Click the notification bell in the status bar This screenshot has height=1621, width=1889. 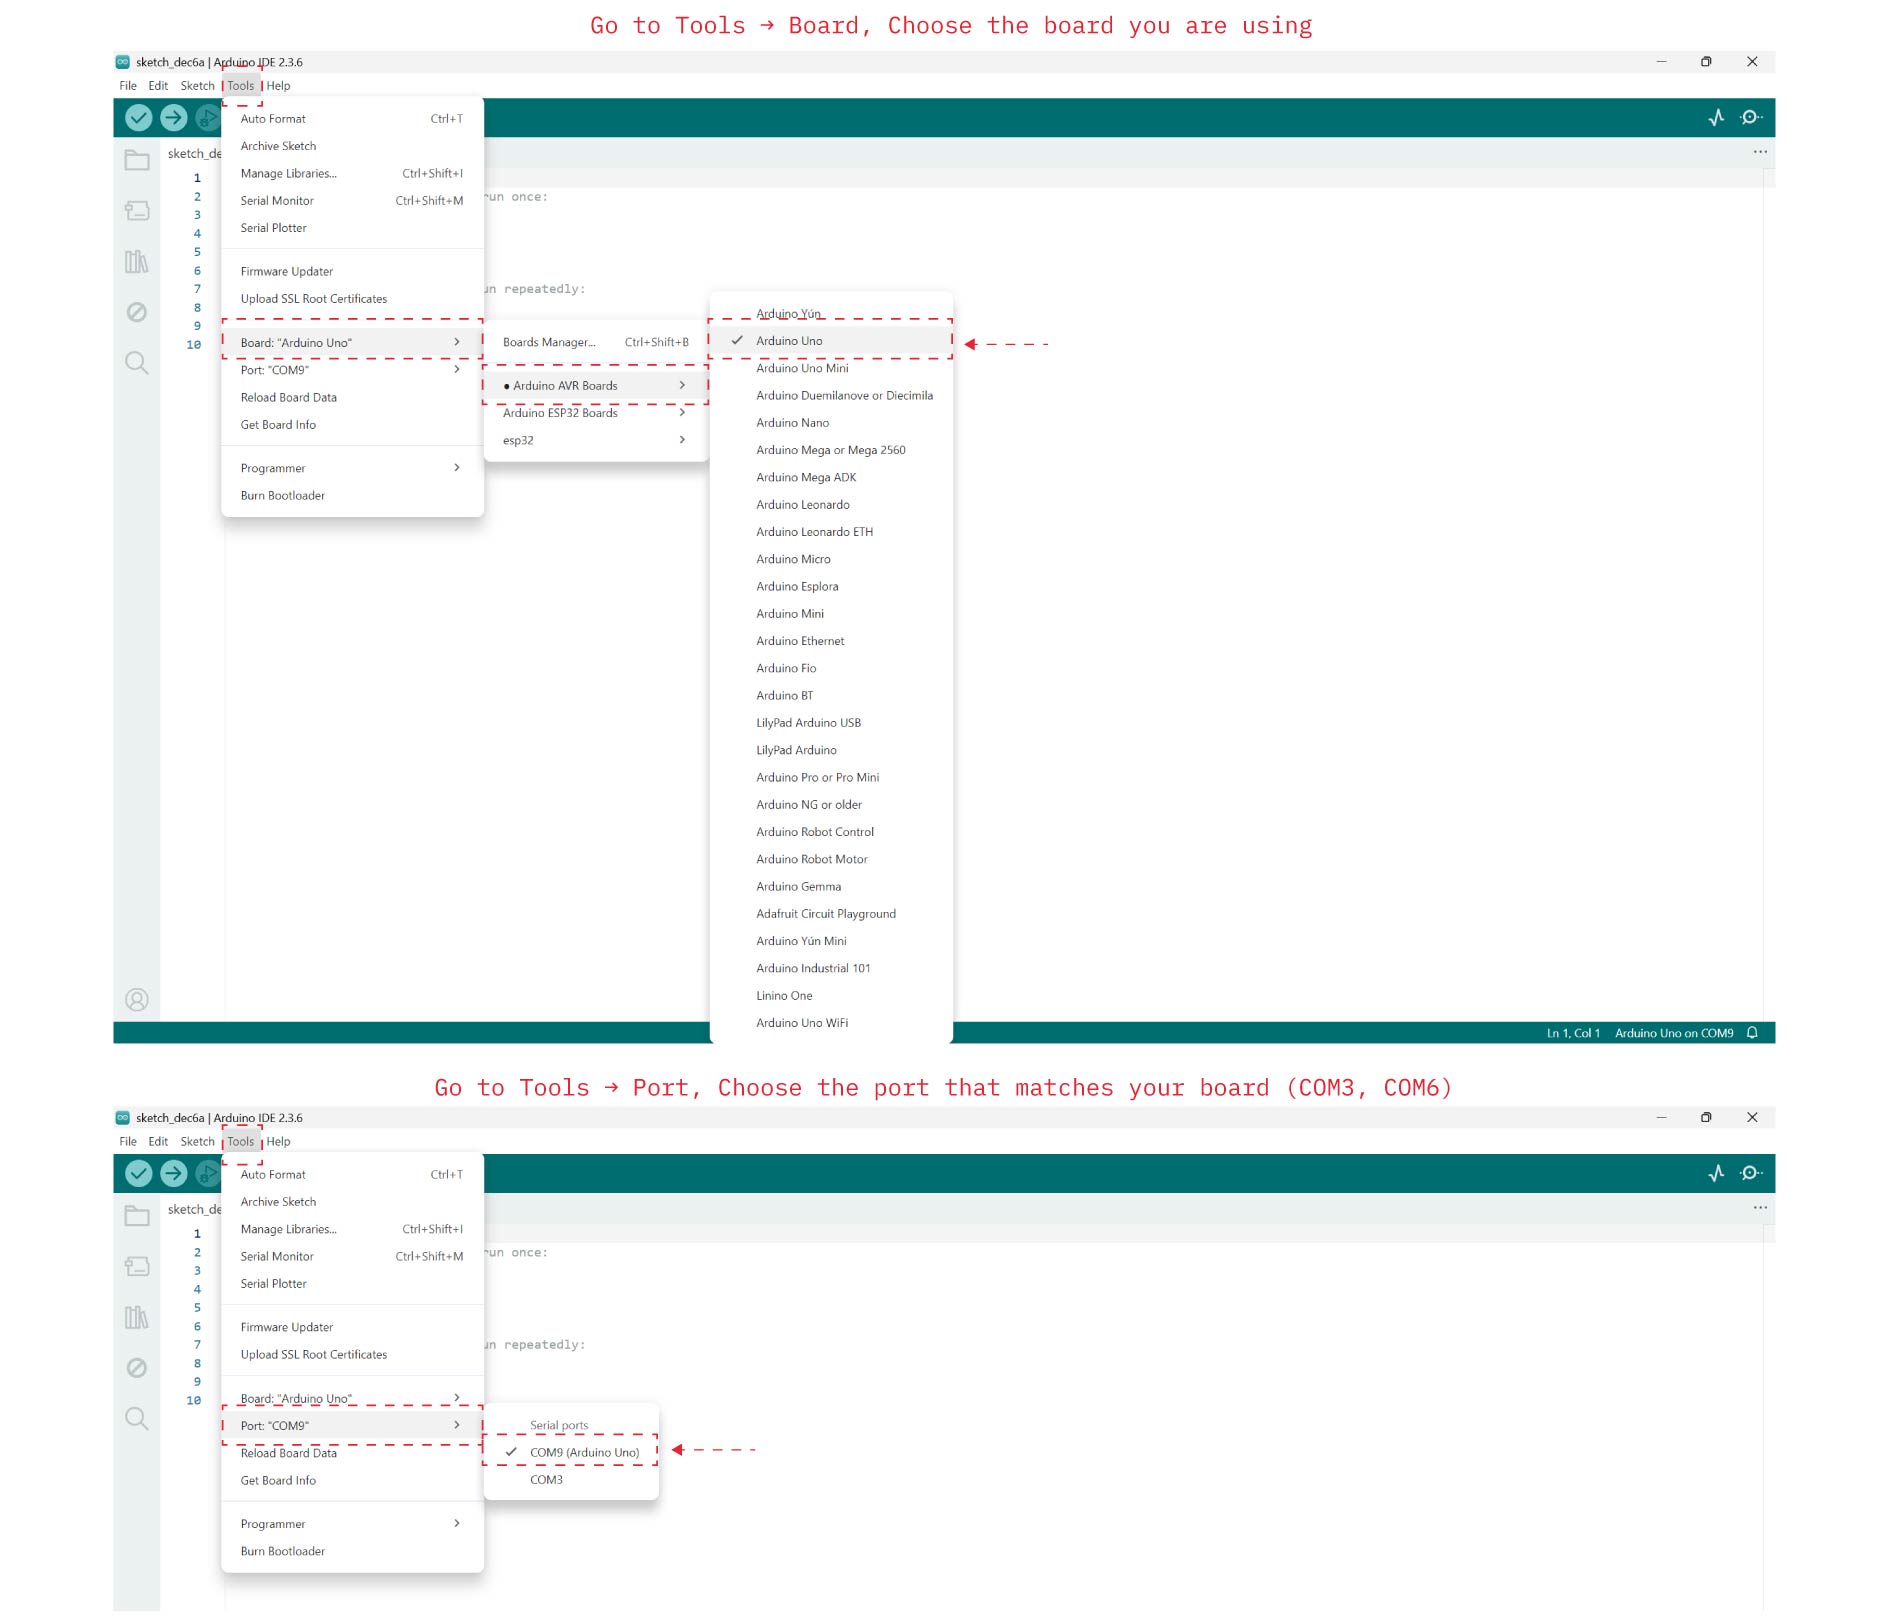click(x=1752, y=1033)
